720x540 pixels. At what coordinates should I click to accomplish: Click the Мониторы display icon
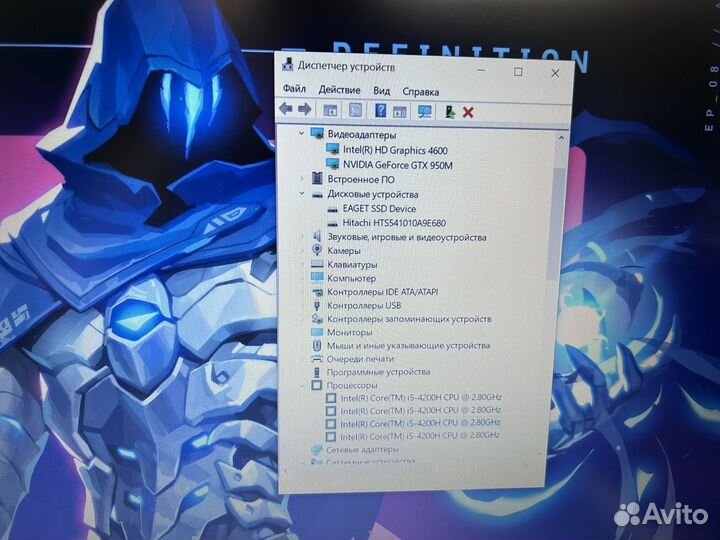(317, 332)
